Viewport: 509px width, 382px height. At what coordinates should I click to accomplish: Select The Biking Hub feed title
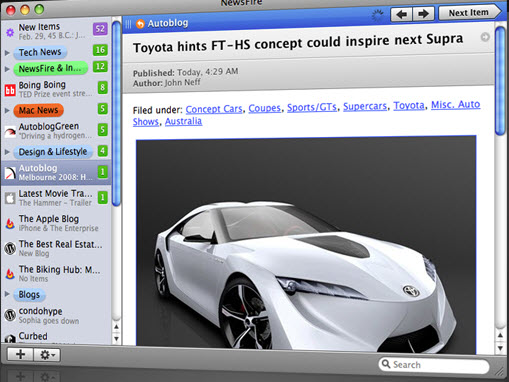click(x=59, y=269)
